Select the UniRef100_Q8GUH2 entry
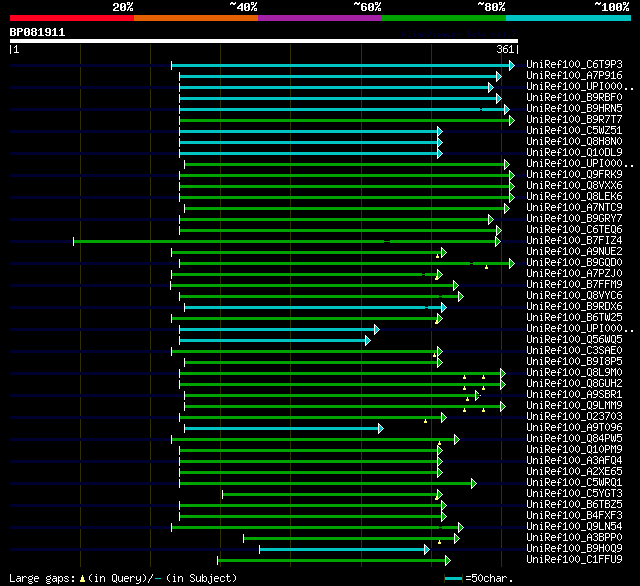640x586 pixels. (x=574, y=384)
